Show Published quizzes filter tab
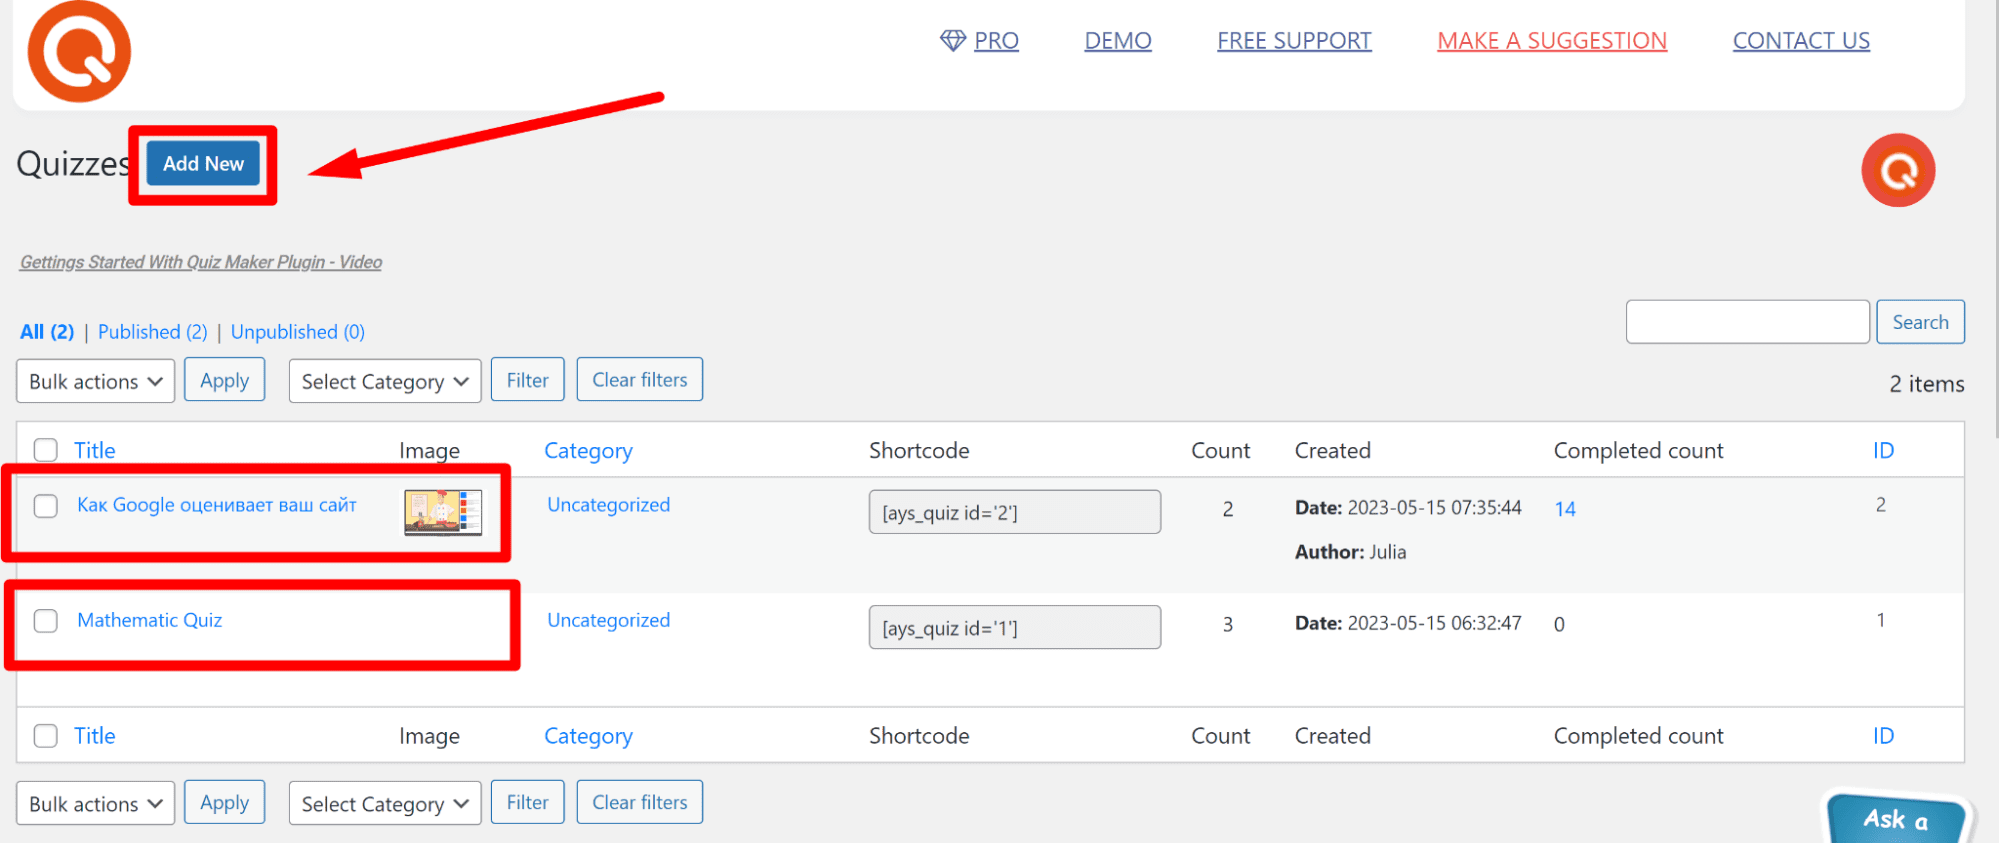This screenshot has width=1999, height=844. pyautogui.click(x=152, y=332)
